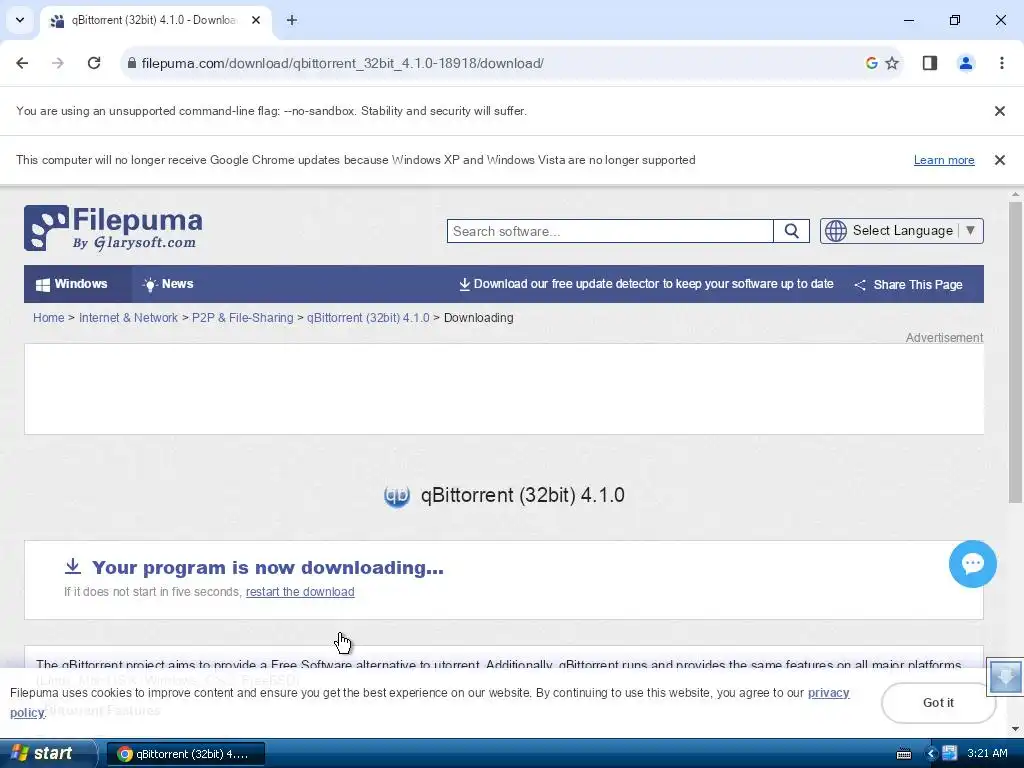Open the News menu item
Screen dimensions: 1024x768
[x=168, y=284]
